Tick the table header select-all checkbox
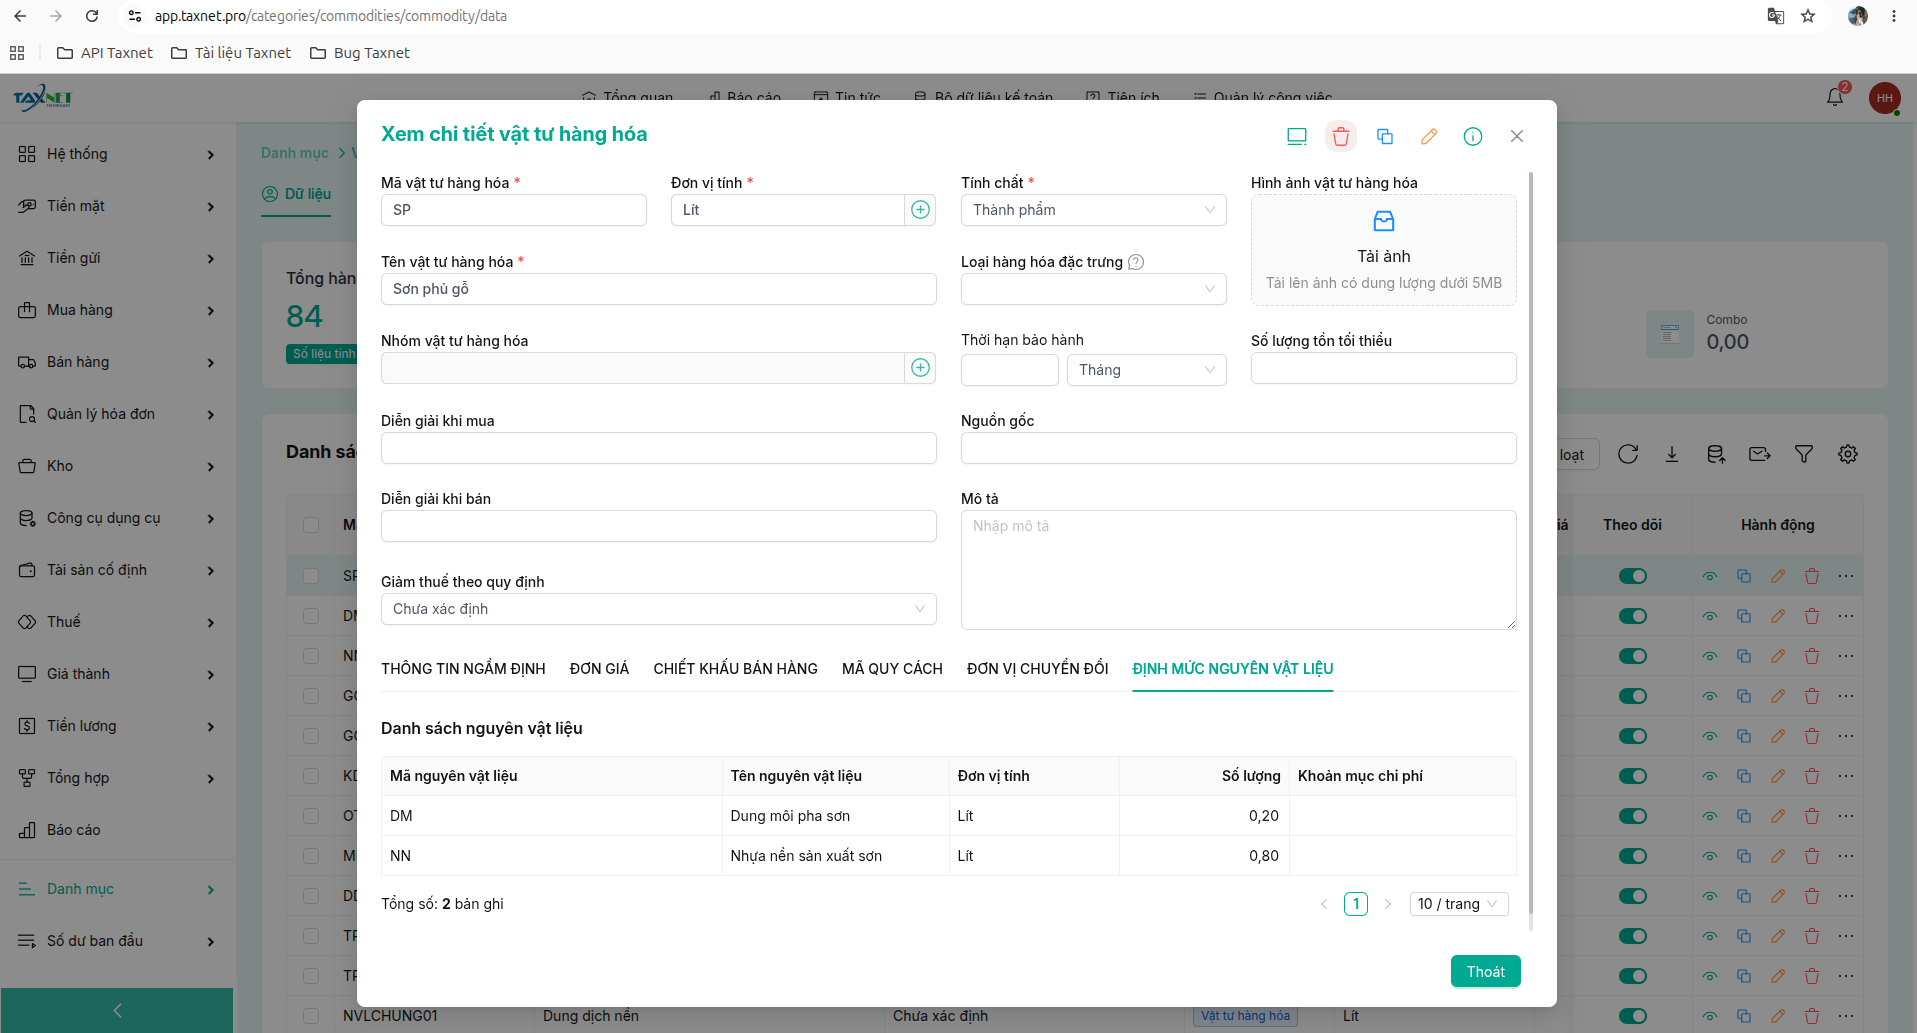This screenshot has width=1917, height=1033. [x=311, y=525]
